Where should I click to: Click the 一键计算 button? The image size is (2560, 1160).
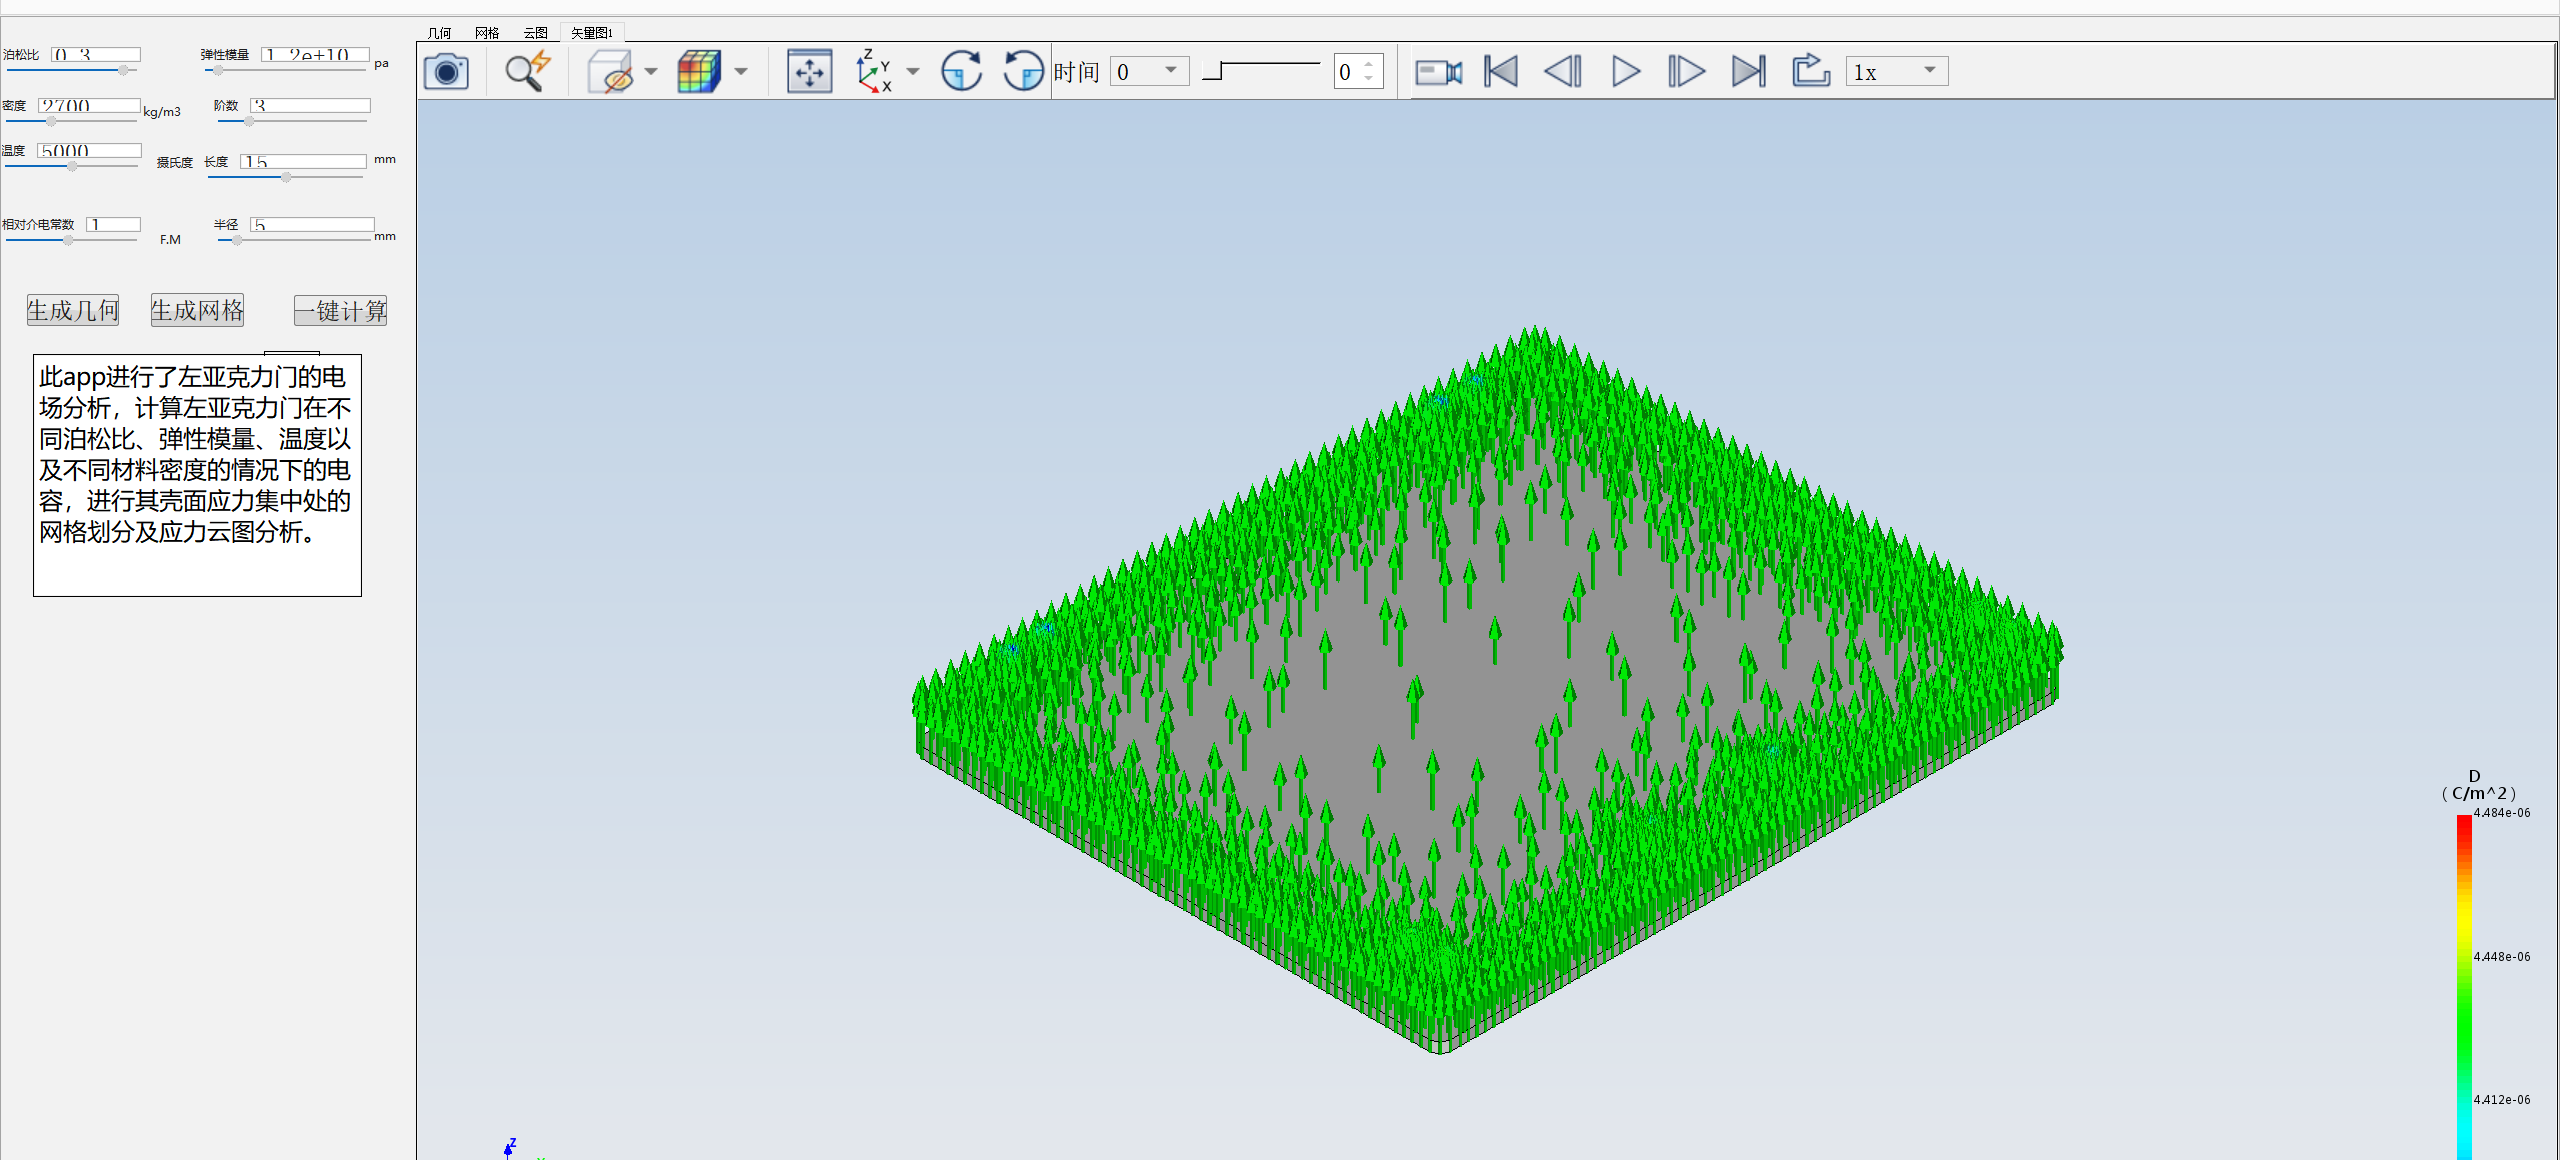(340, 311)
